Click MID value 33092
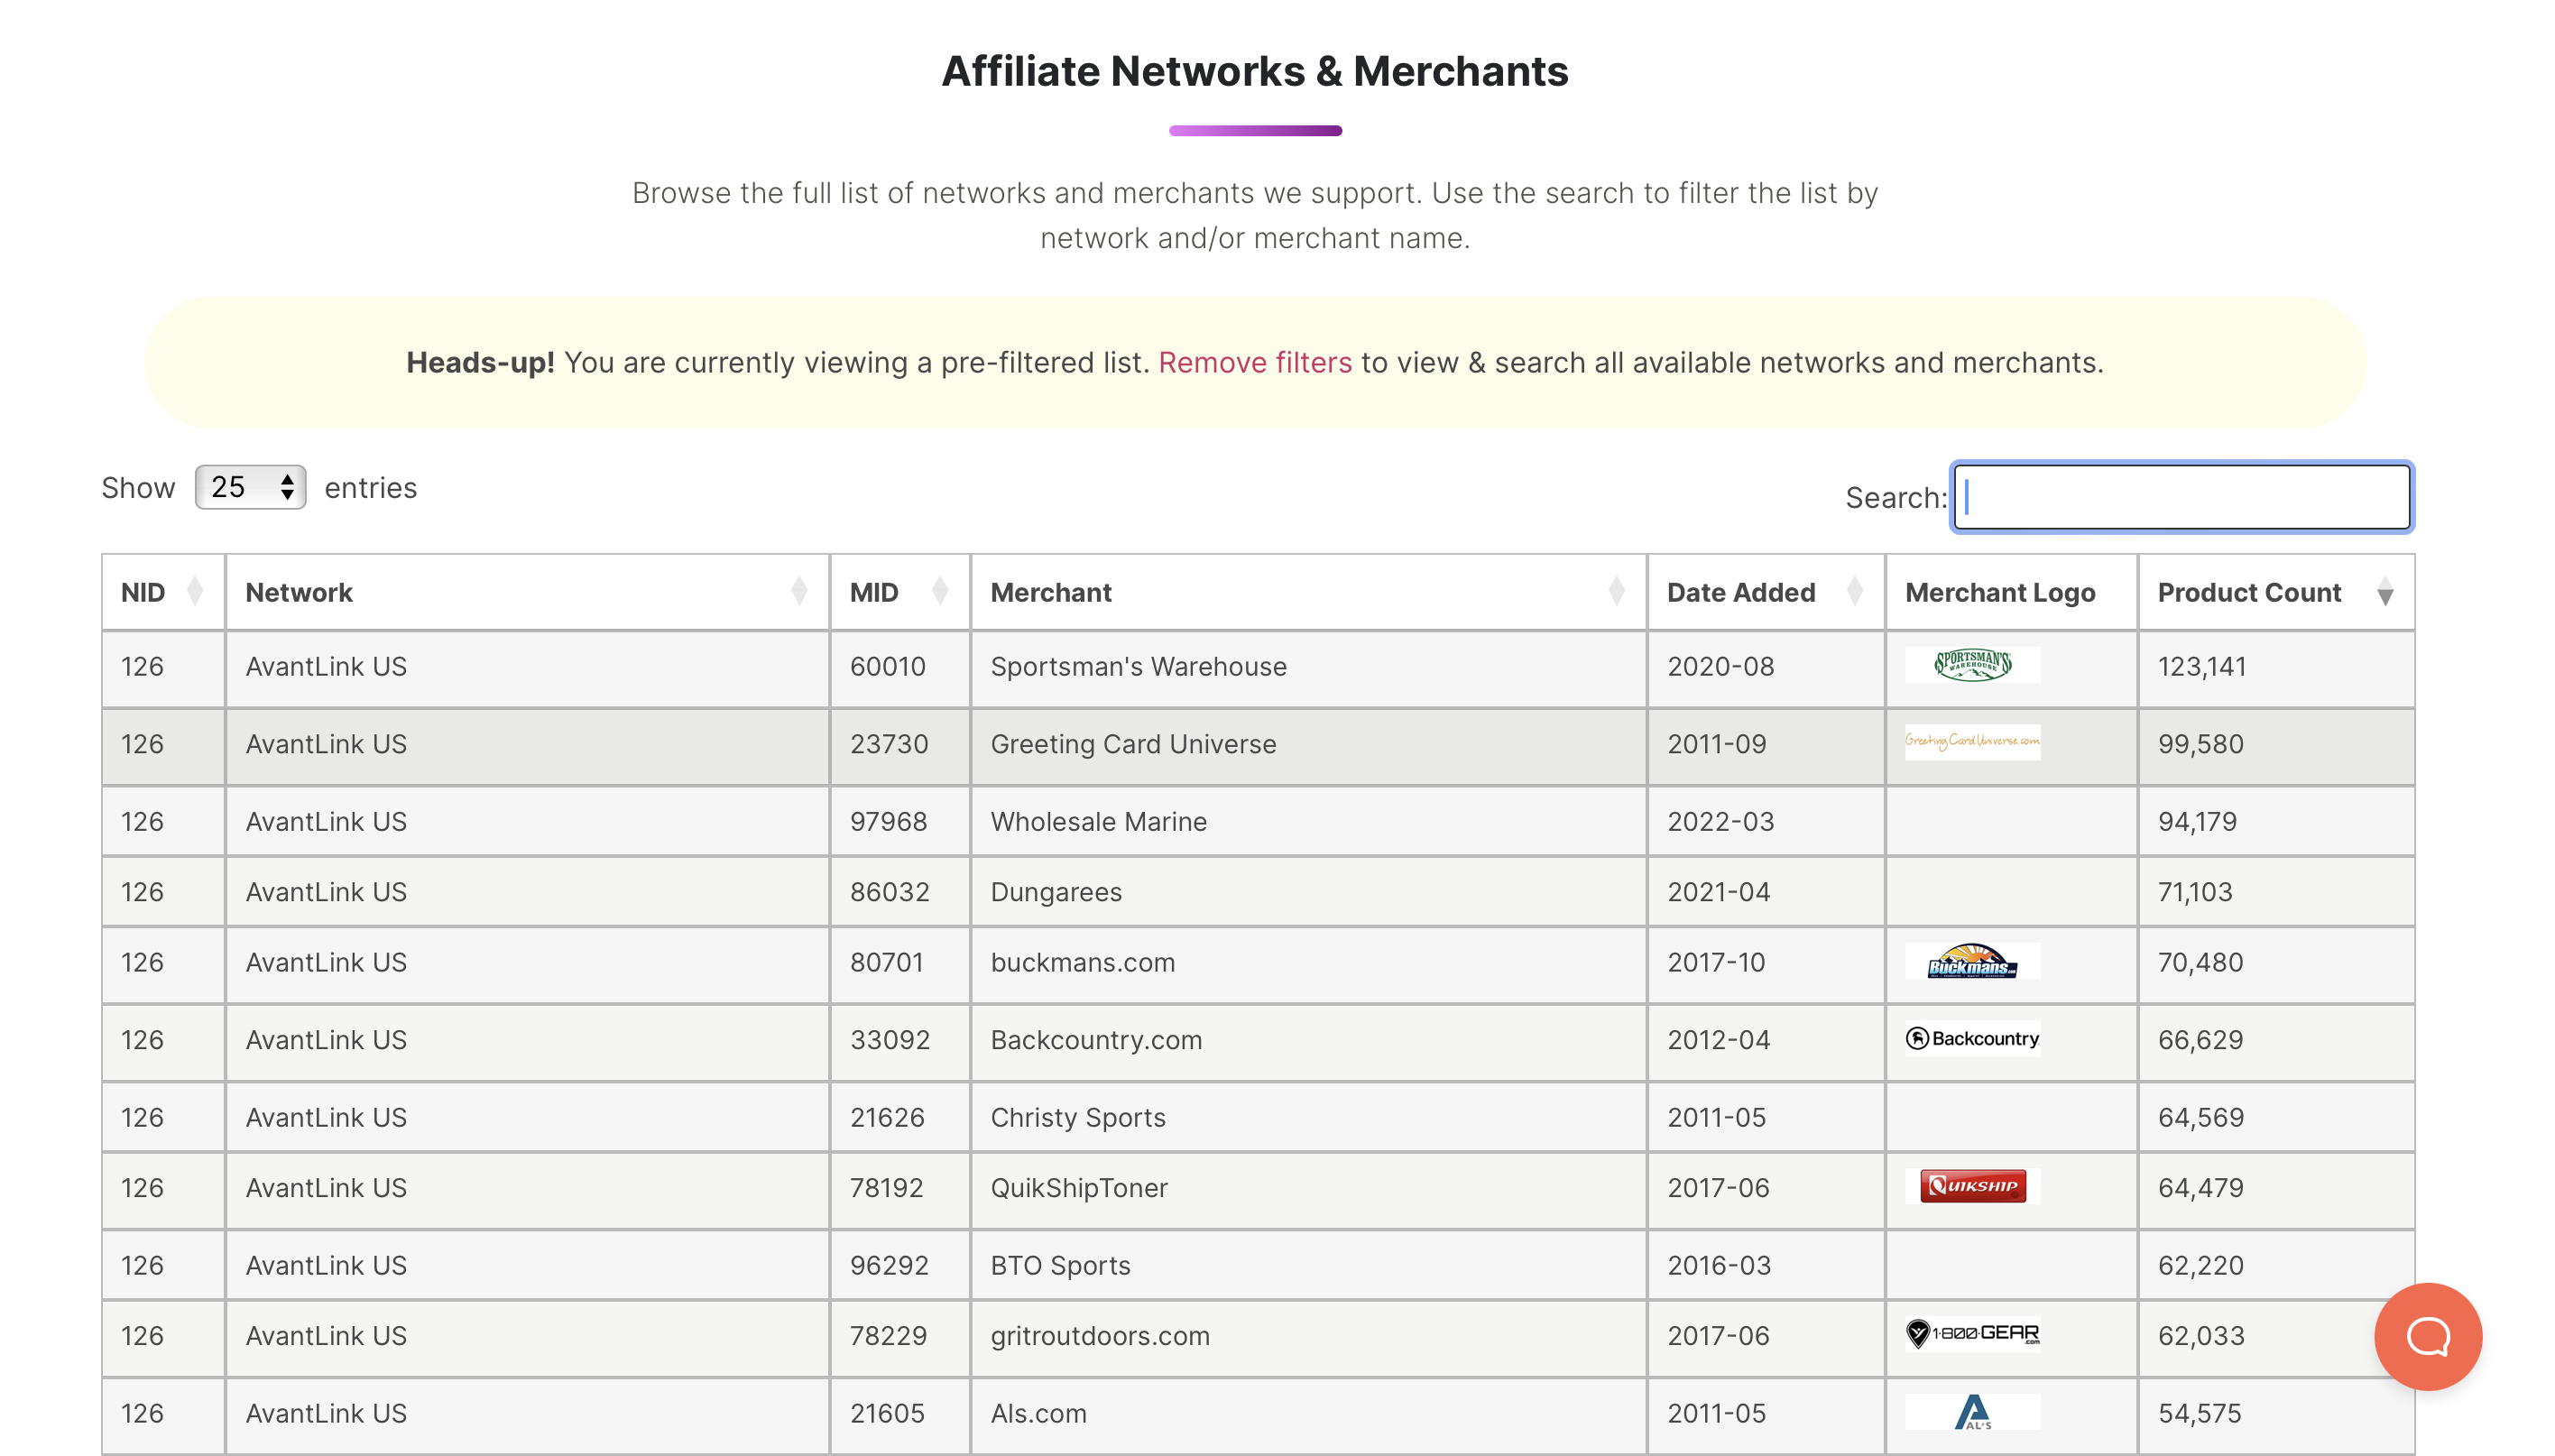The width and height of the screenshot is (2555, 1456). (x=890, y=1040)
